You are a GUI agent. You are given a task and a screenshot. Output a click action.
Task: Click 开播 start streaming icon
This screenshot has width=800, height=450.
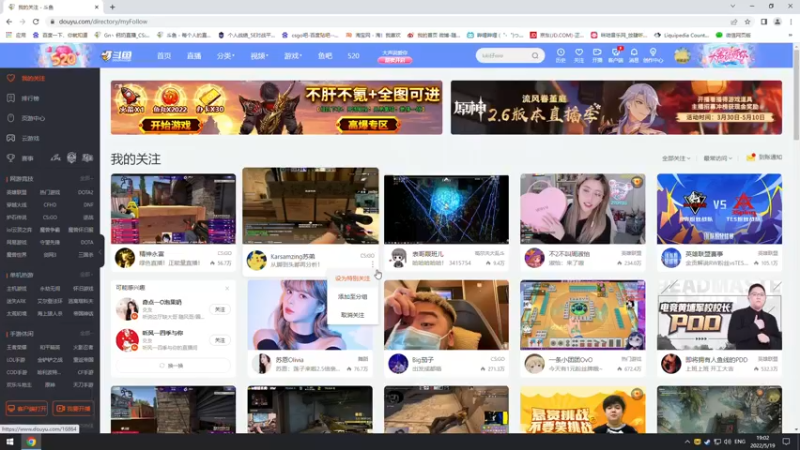point(597,55)
